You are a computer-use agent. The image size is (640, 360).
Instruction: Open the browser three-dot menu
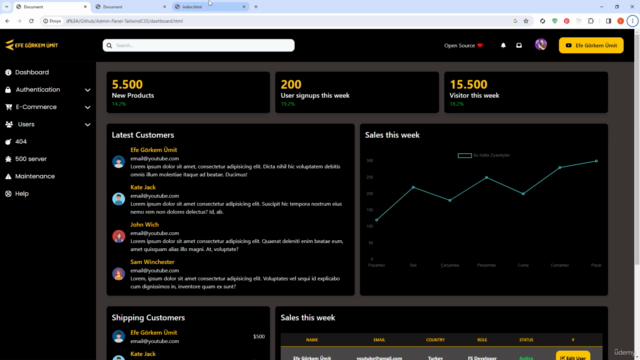632,21
